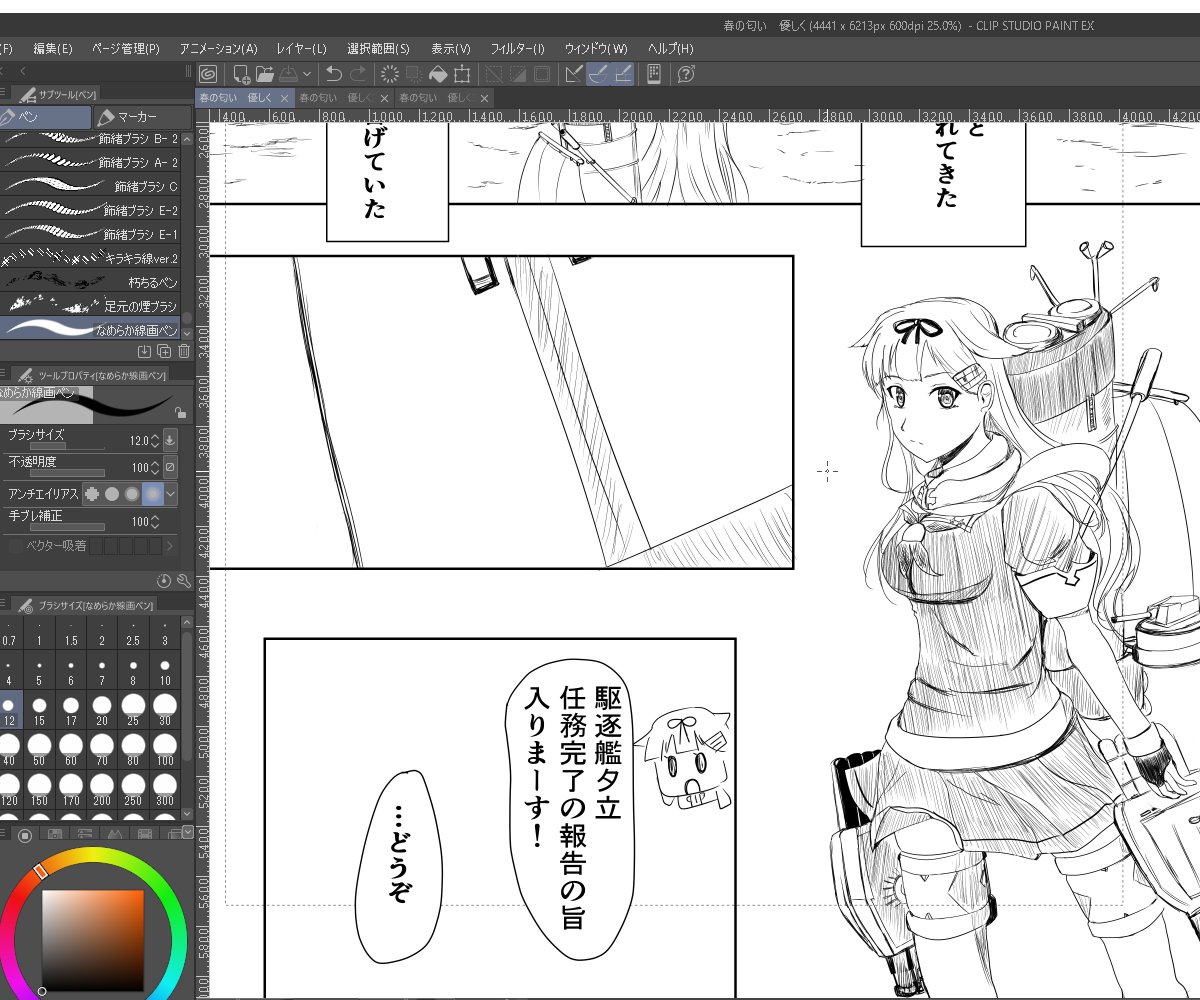The image size is (1200, 1000).
Task: Click the smartphone connection icon
Action: 654,73
